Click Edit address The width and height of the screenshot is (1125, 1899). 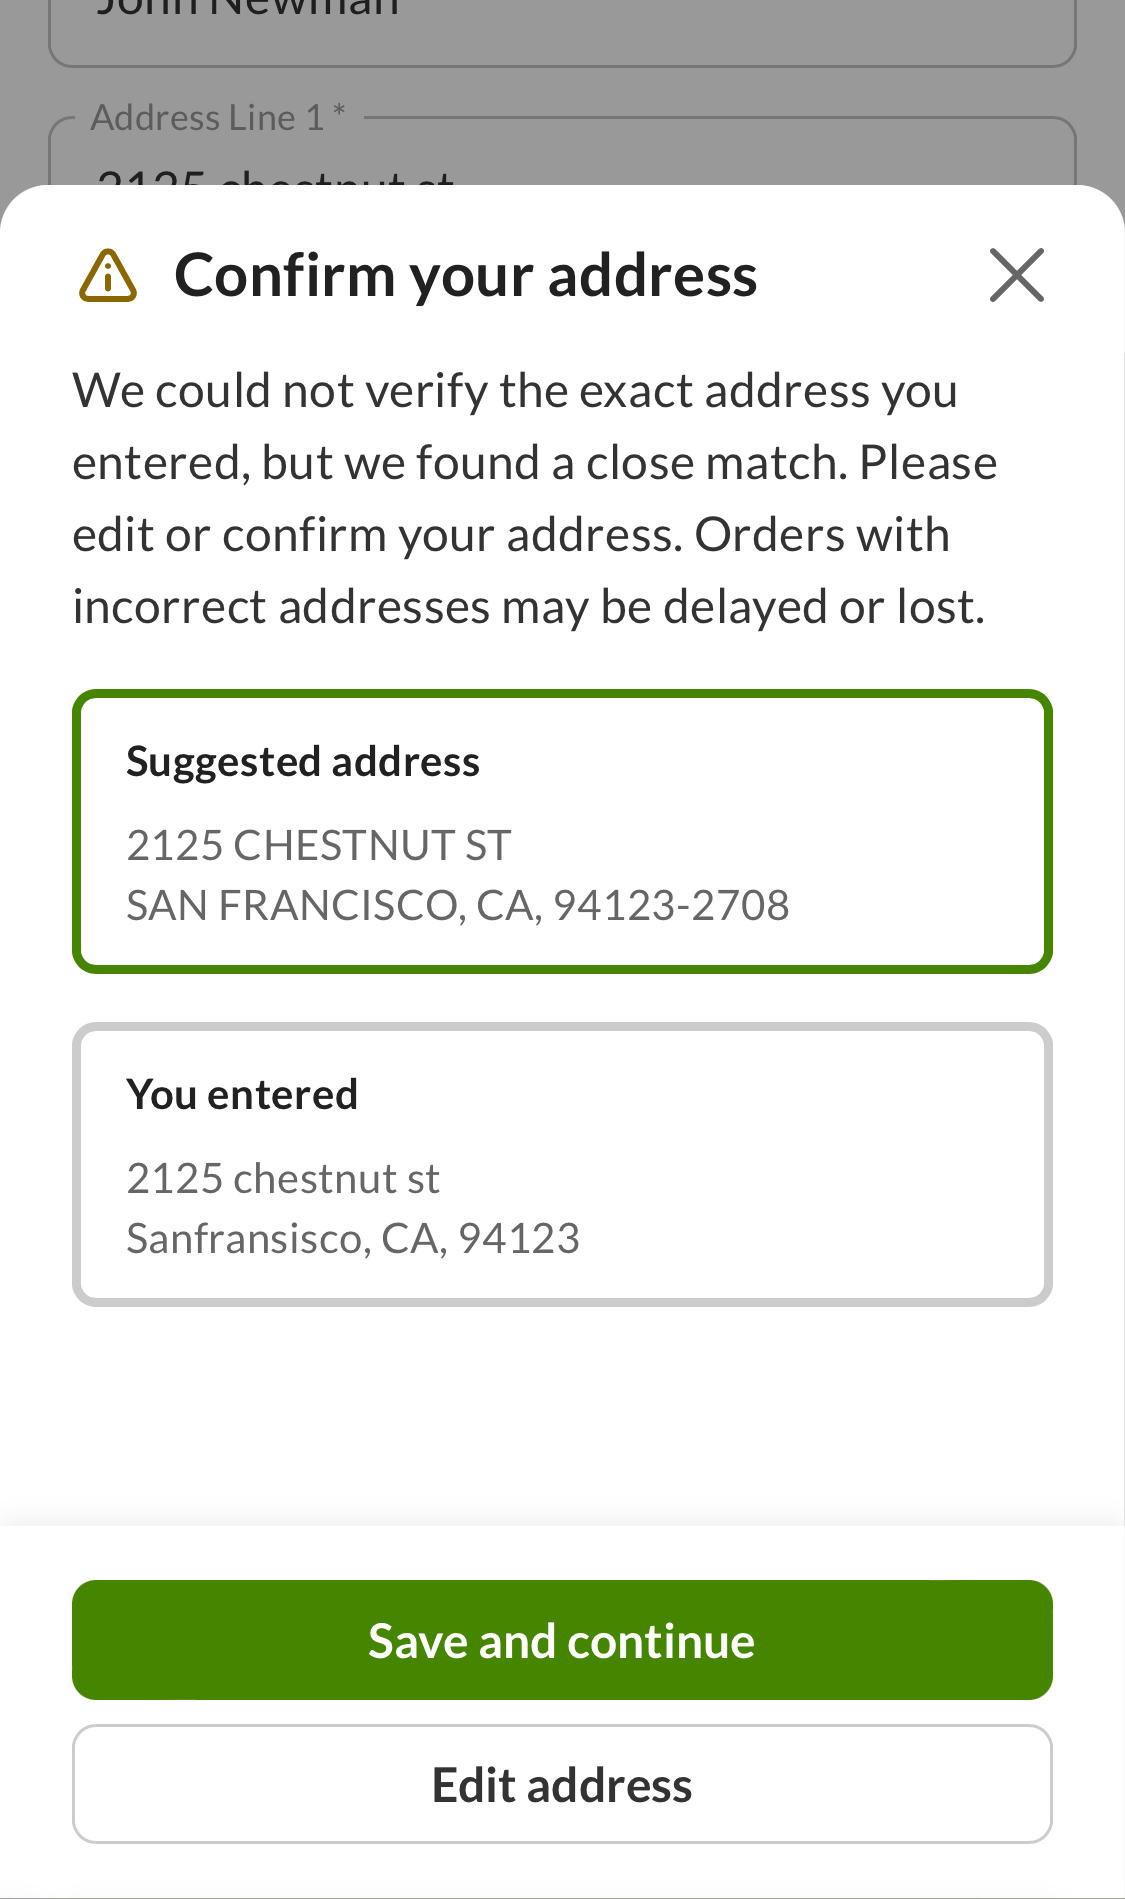pyautogui.click(x=562, y=1784)
